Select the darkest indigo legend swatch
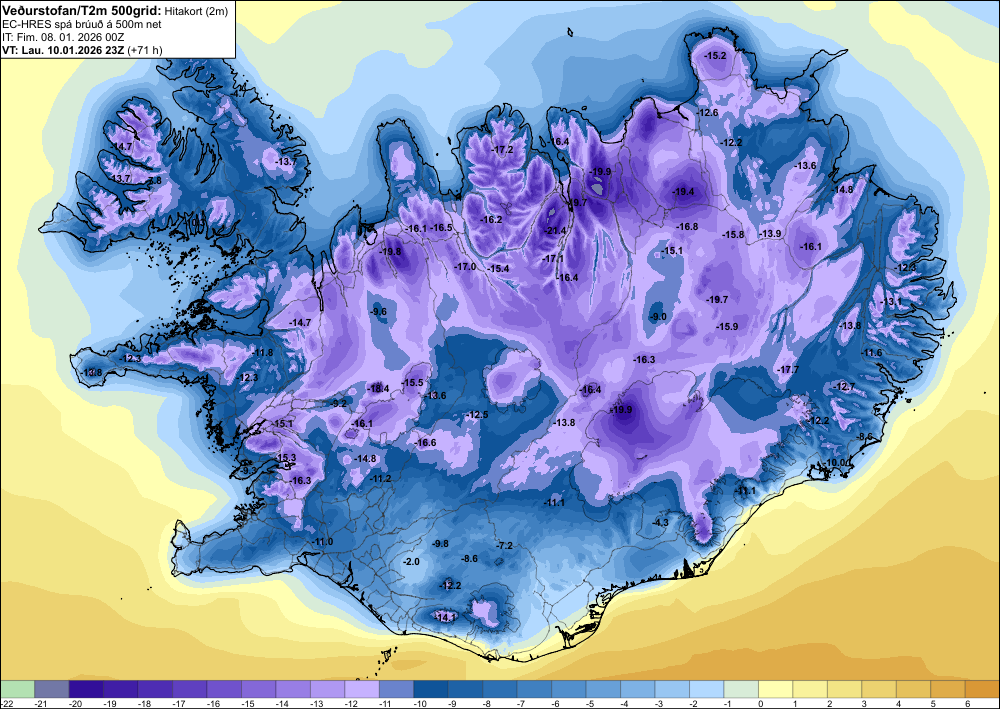 [86, 689]
